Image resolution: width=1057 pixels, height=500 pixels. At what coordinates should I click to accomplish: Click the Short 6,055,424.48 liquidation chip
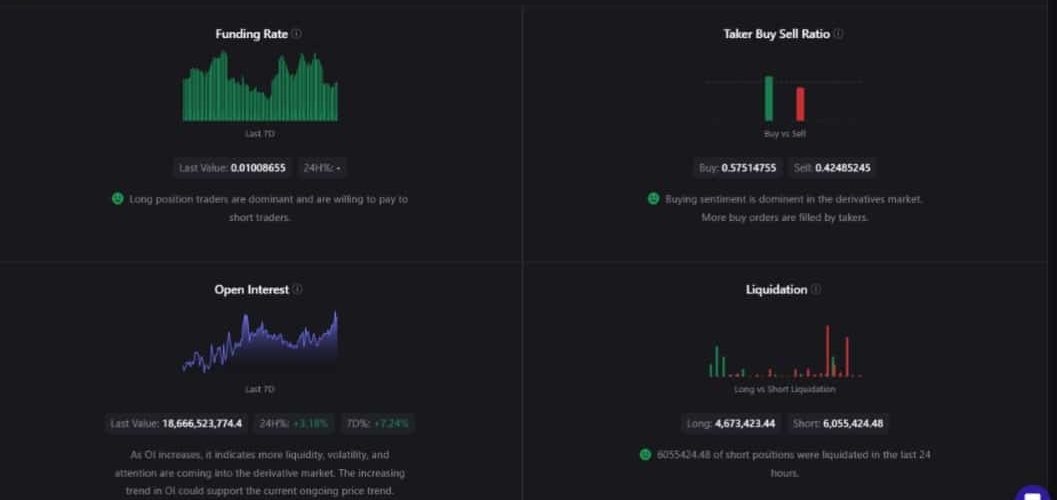coord(838,423)
